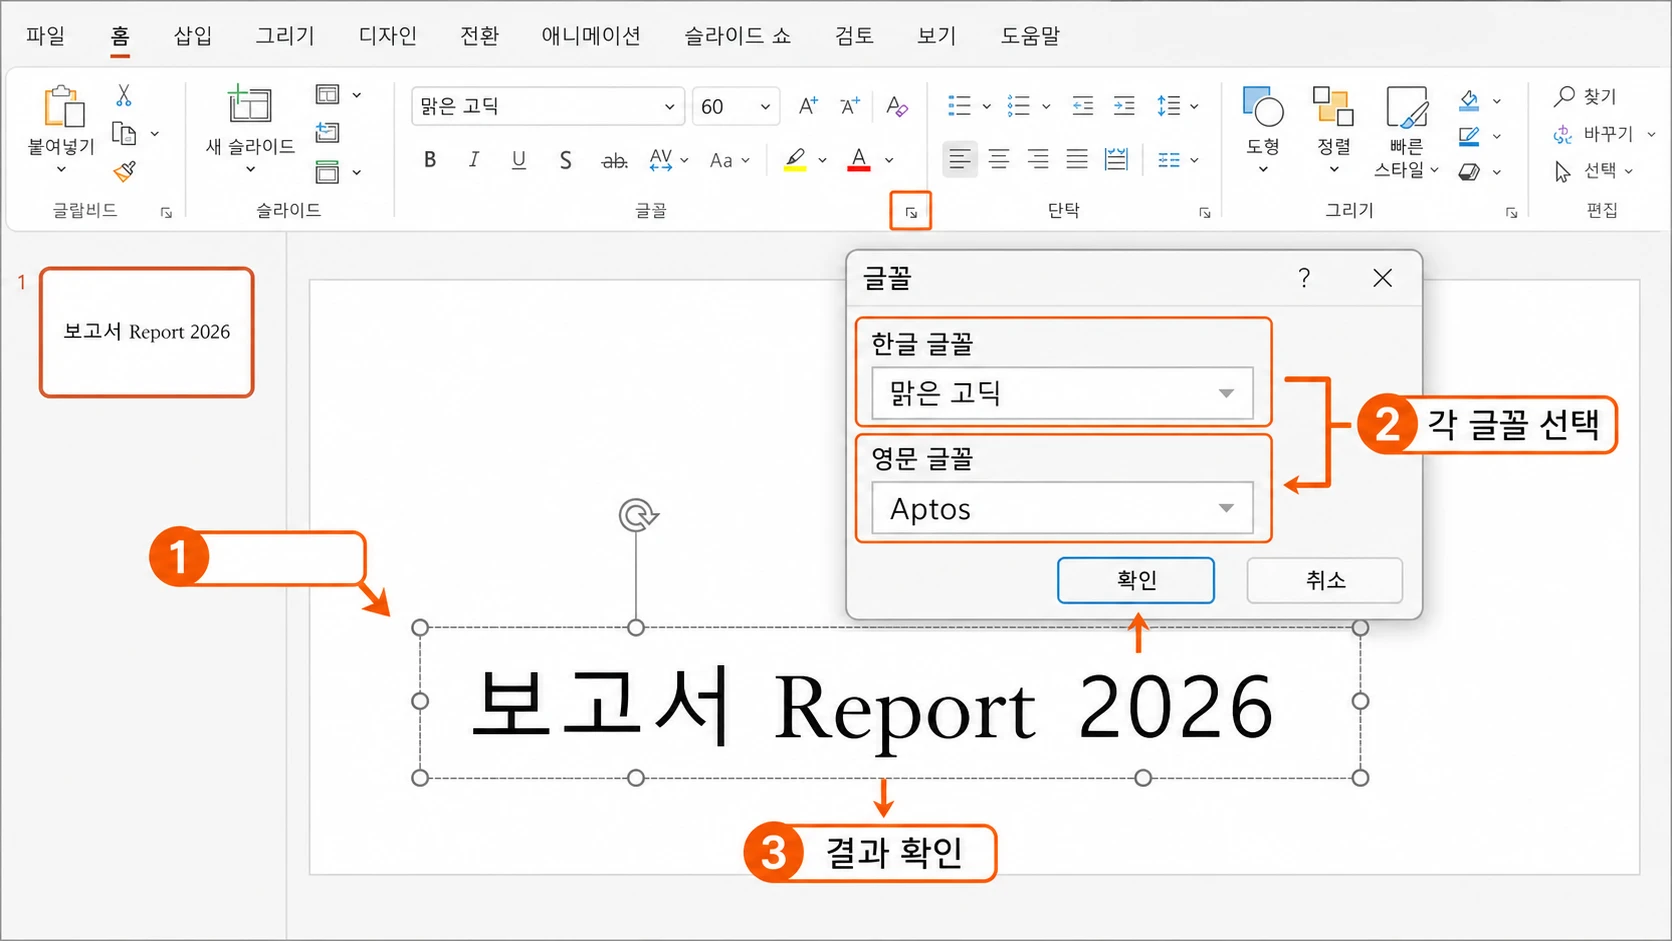Click the decrease indent icon
This screenshot has height=941, width=1672.
pyautogui.click(x=1082, y=106)
